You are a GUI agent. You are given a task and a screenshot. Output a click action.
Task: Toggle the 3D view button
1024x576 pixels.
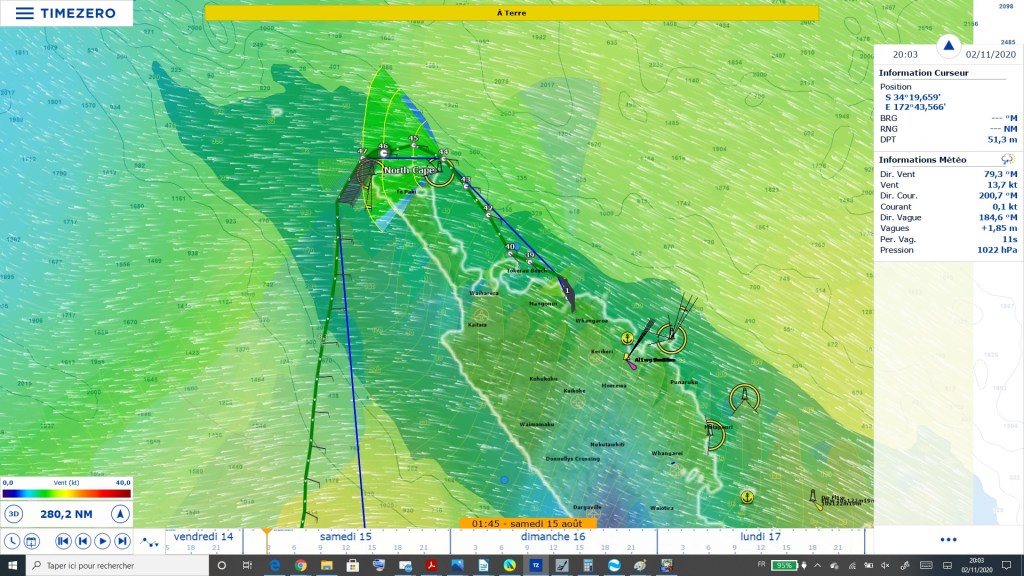(14, 515)
